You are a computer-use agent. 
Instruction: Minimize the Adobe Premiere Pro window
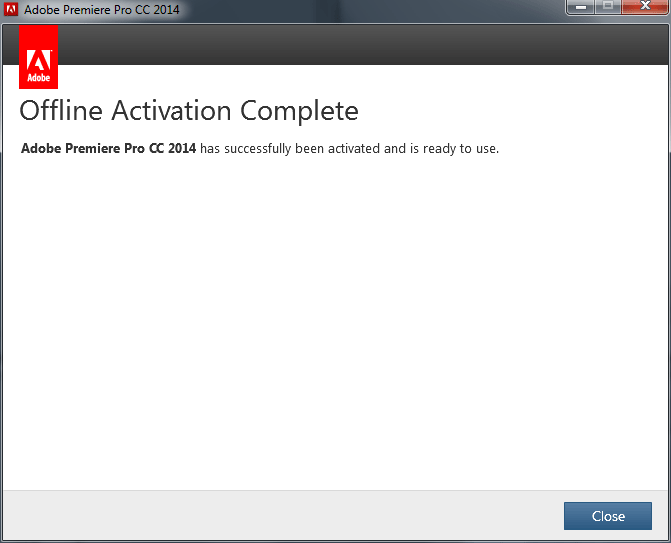pyautogui.click(x=580, y=6)
